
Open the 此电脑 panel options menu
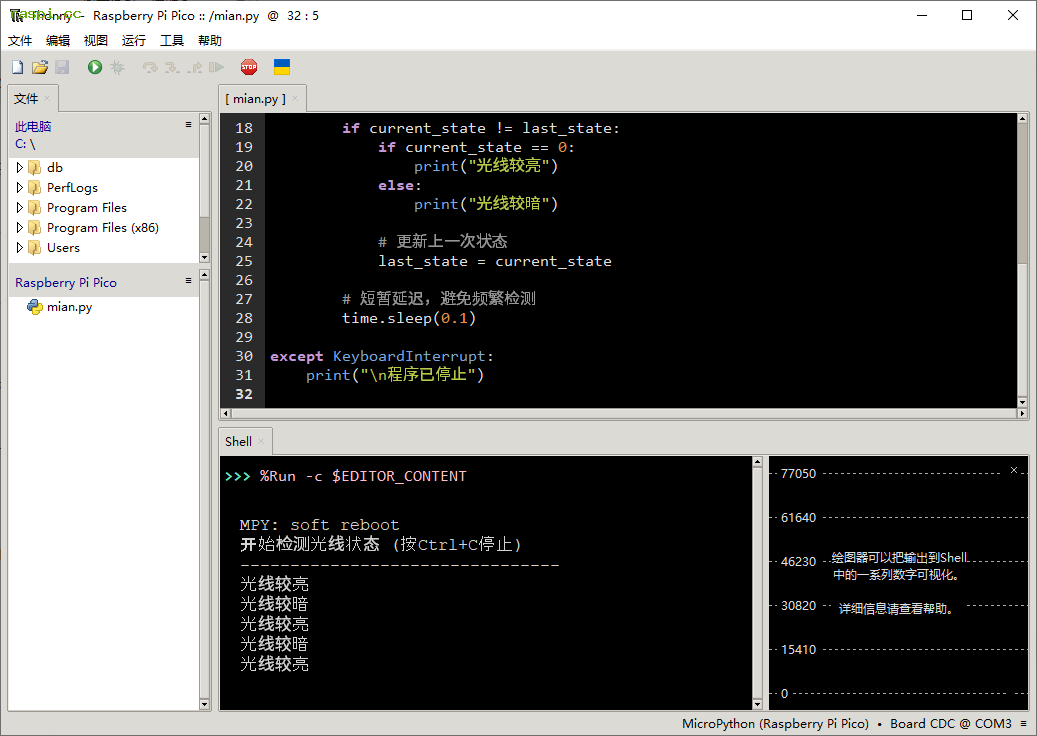click(x=188, y=125)
